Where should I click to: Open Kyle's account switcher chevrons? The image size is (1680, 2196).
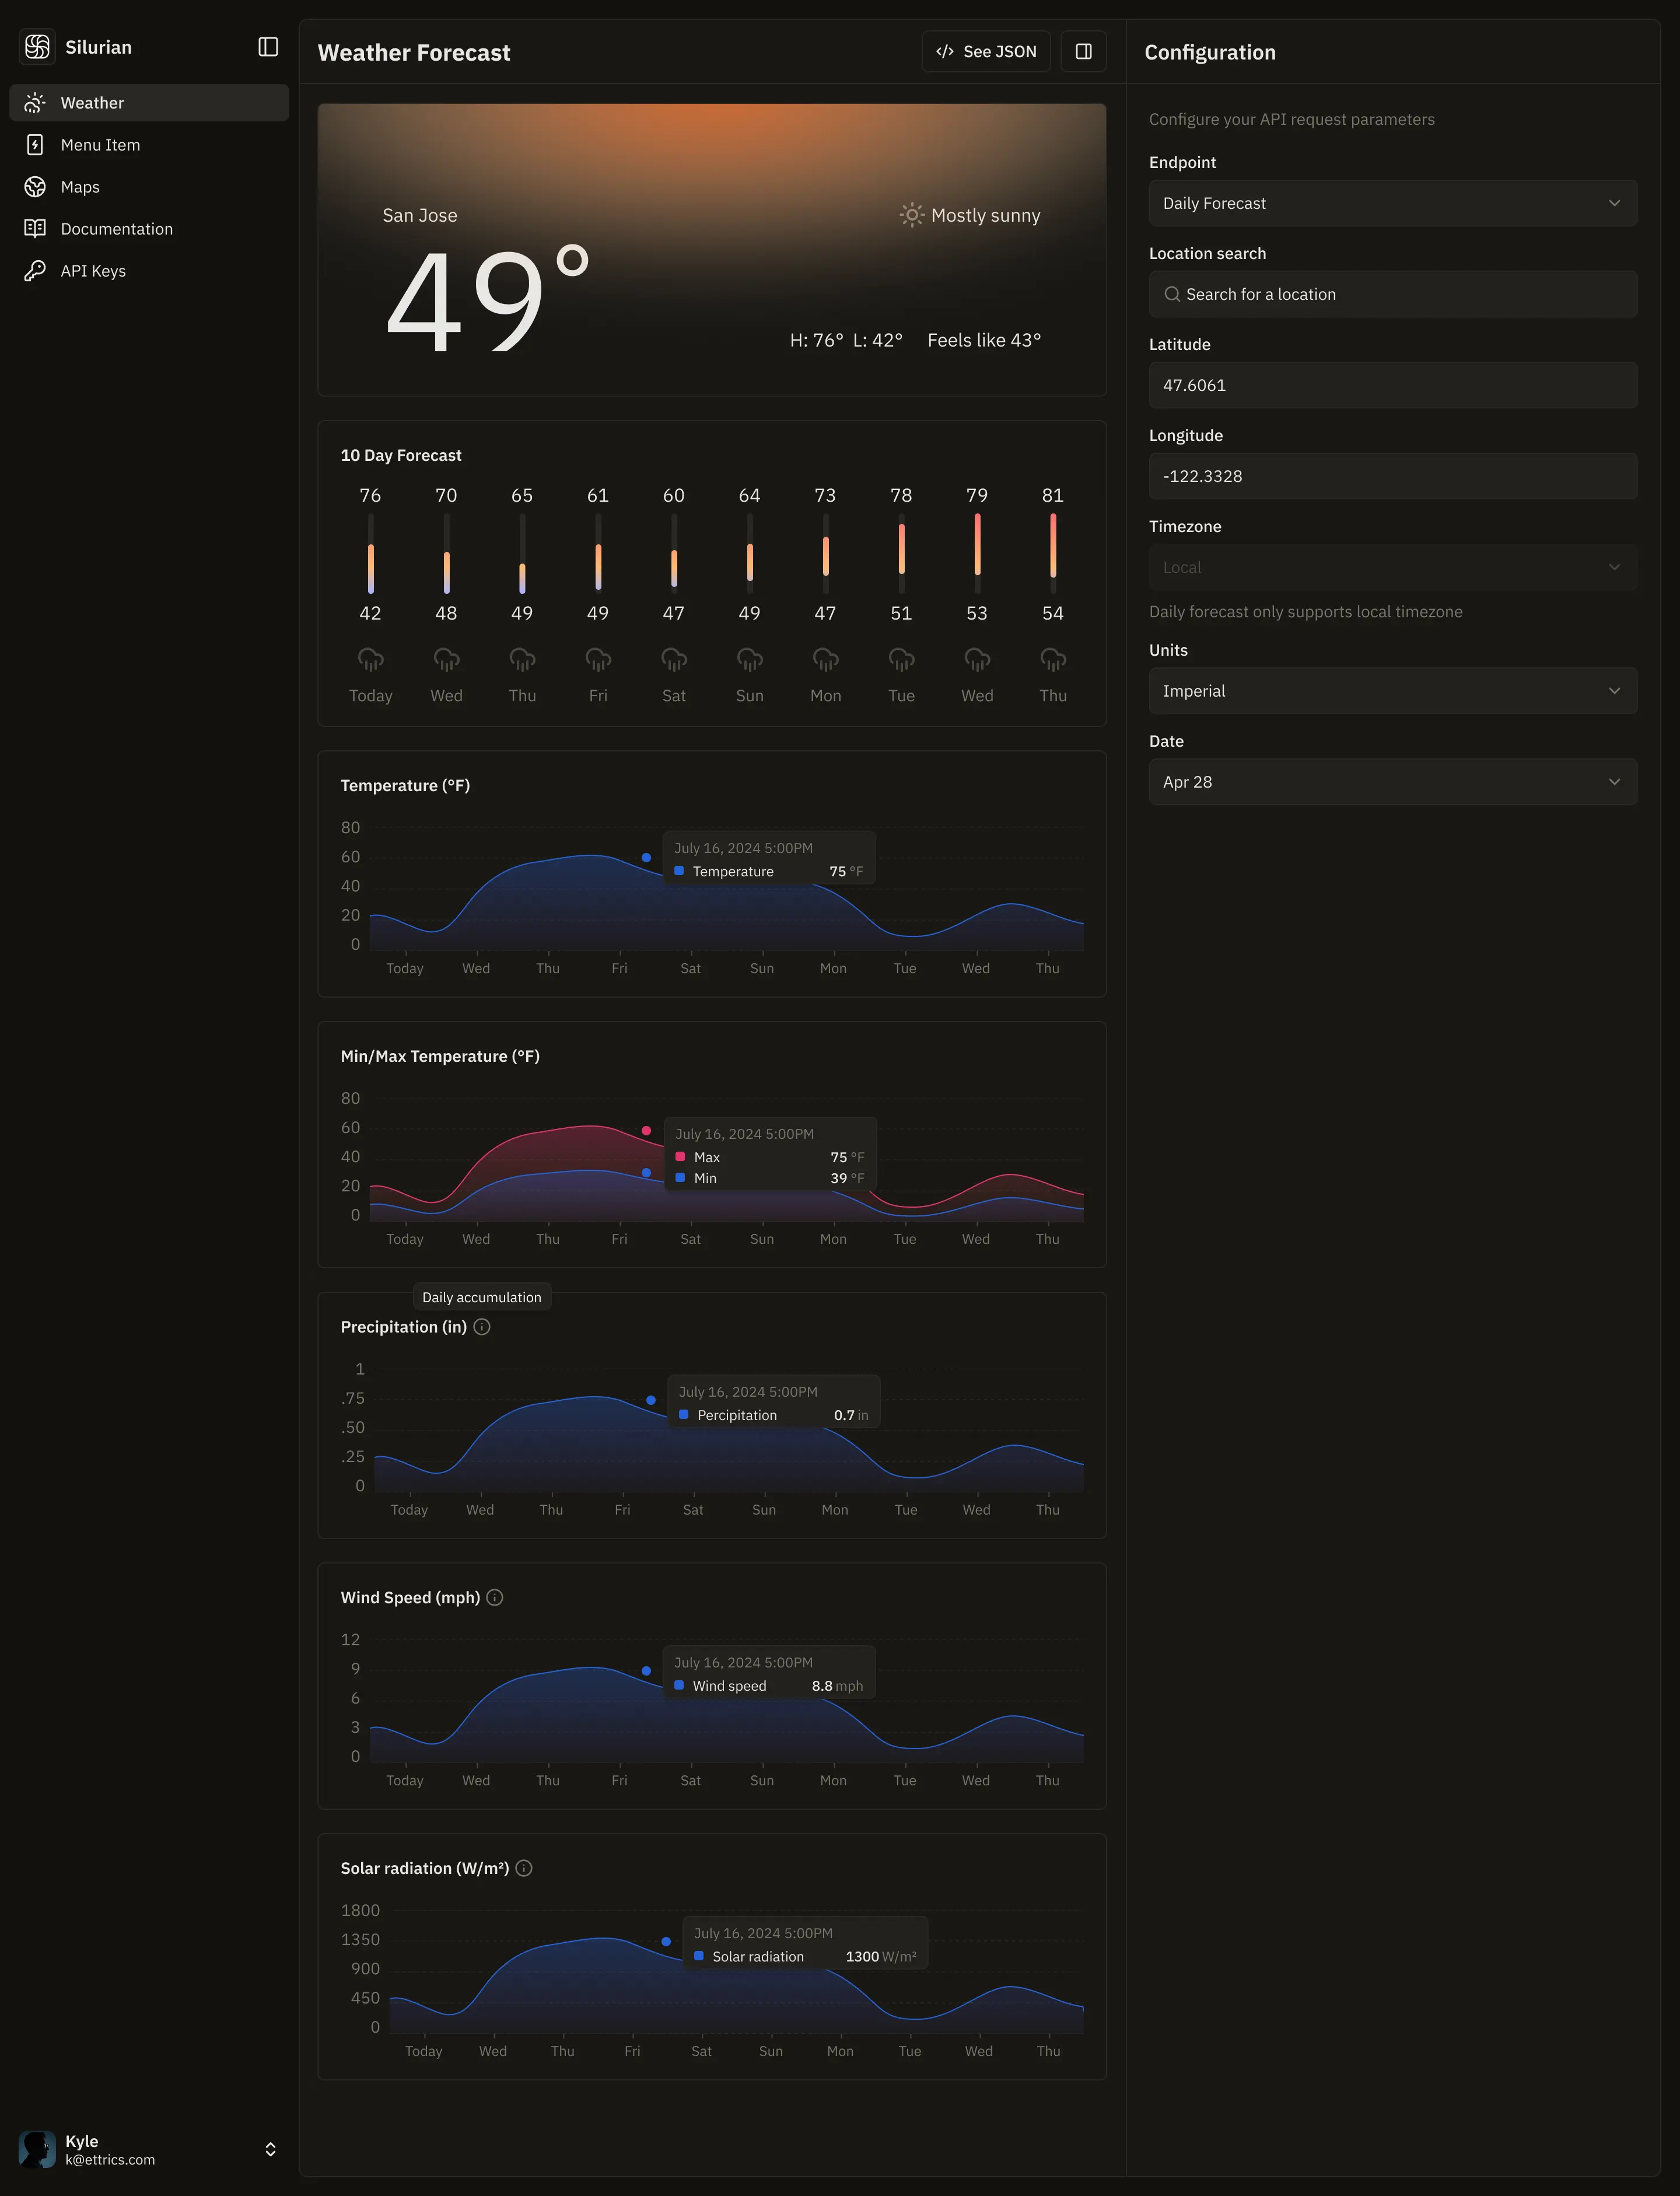click(x=270, y=2149)
